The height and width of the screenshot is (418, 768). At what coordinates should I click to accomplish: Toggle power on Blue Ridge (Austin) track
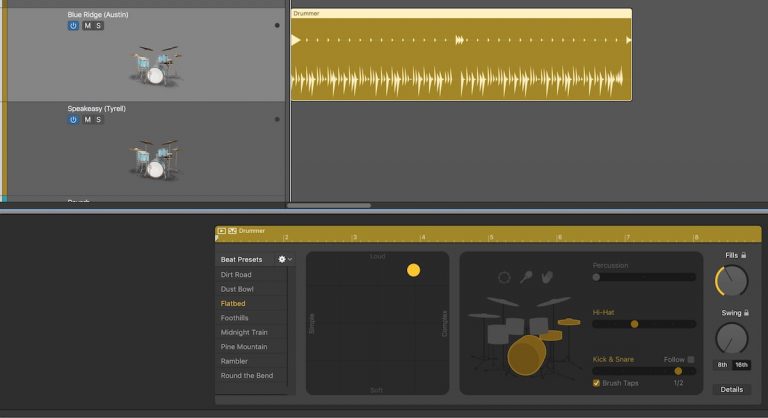[73, 25]
